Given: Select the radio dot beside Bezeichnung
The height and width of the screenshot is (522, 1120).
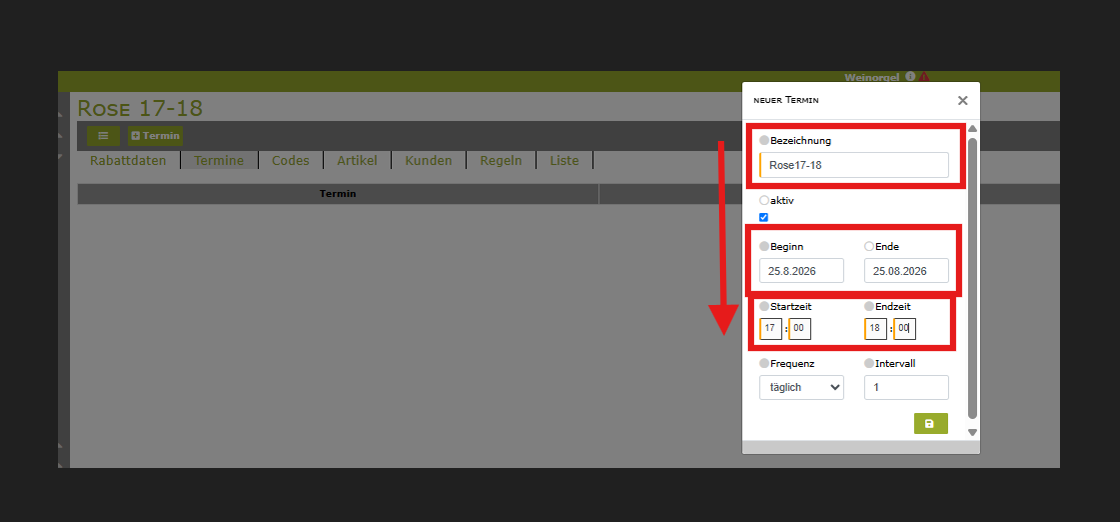Looking at the screenshot, I should [x=764, y=141].
